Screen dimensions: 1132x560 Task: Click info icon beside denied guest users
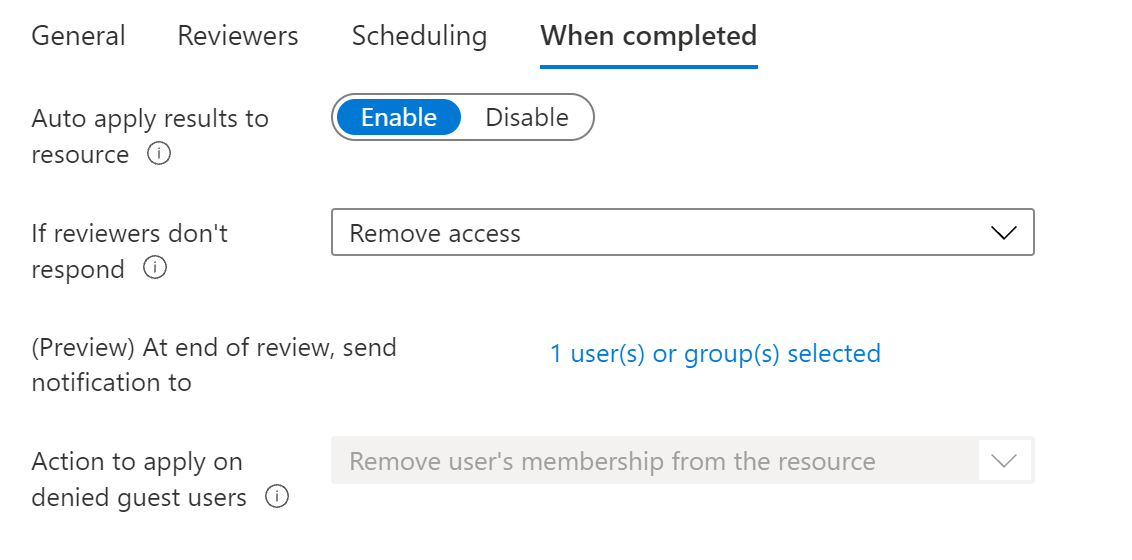(x=277, y=497)
